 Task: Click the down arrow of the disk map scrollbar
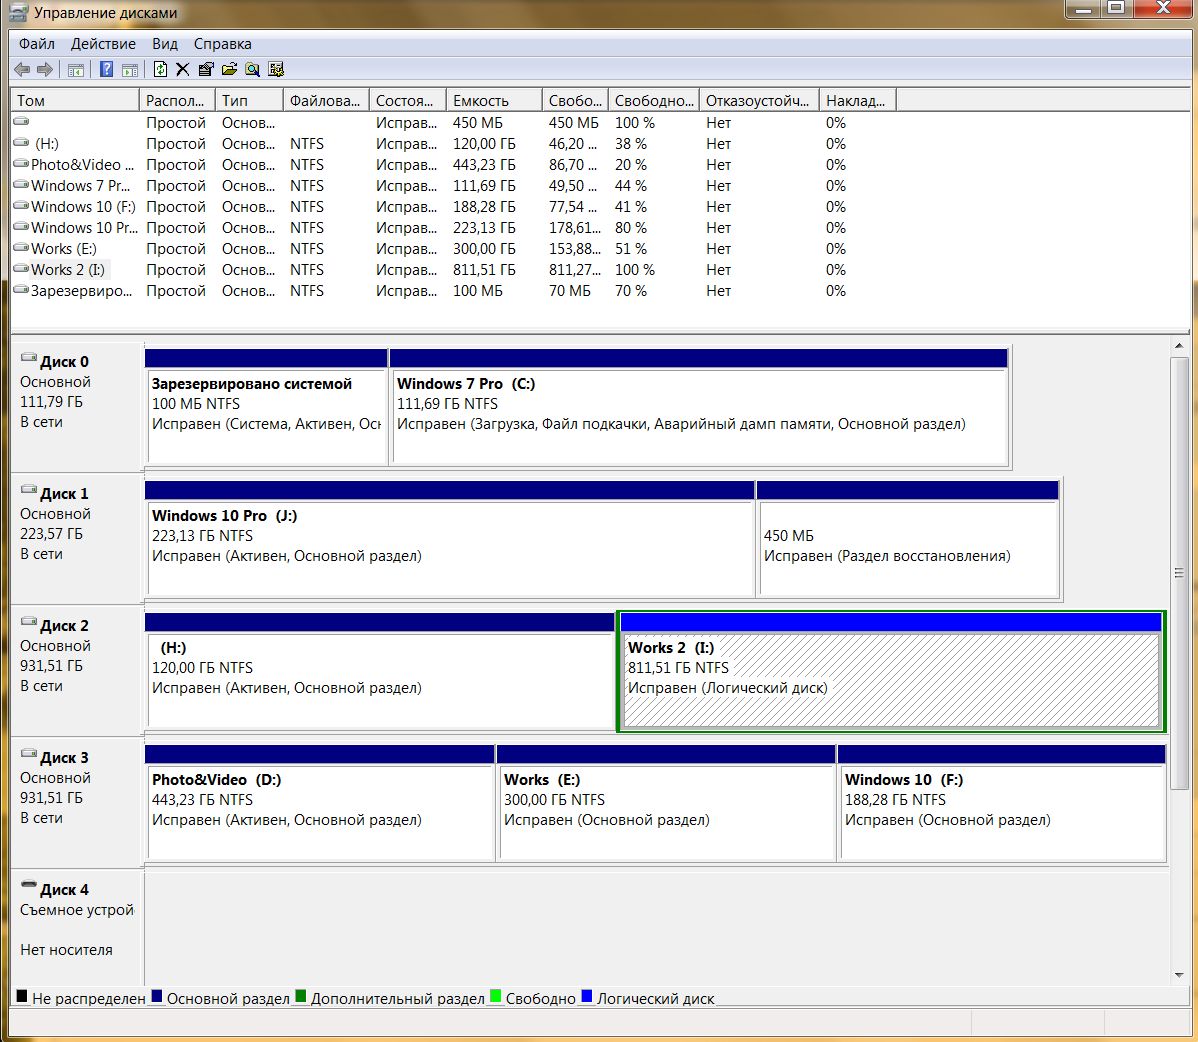tap(1179, 975)
